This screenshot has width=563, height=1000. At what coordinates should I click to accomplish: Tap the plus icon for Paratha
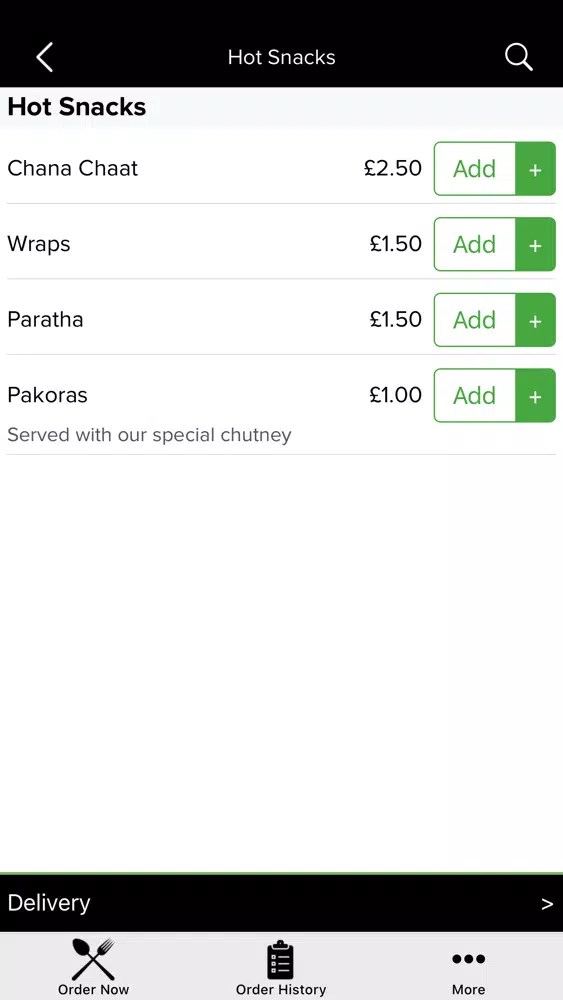click(536, 320)
